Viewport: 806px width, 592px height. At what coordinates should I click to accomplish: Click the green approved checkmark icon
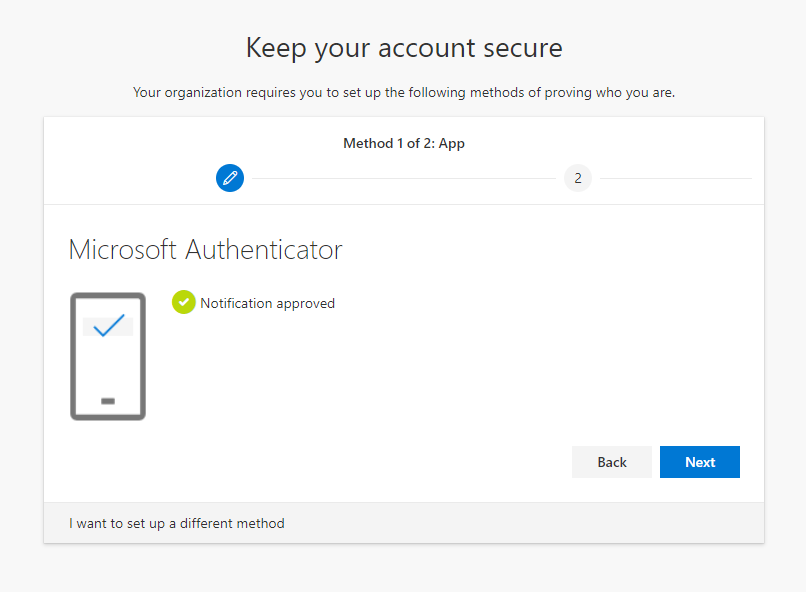click(184, 302)
